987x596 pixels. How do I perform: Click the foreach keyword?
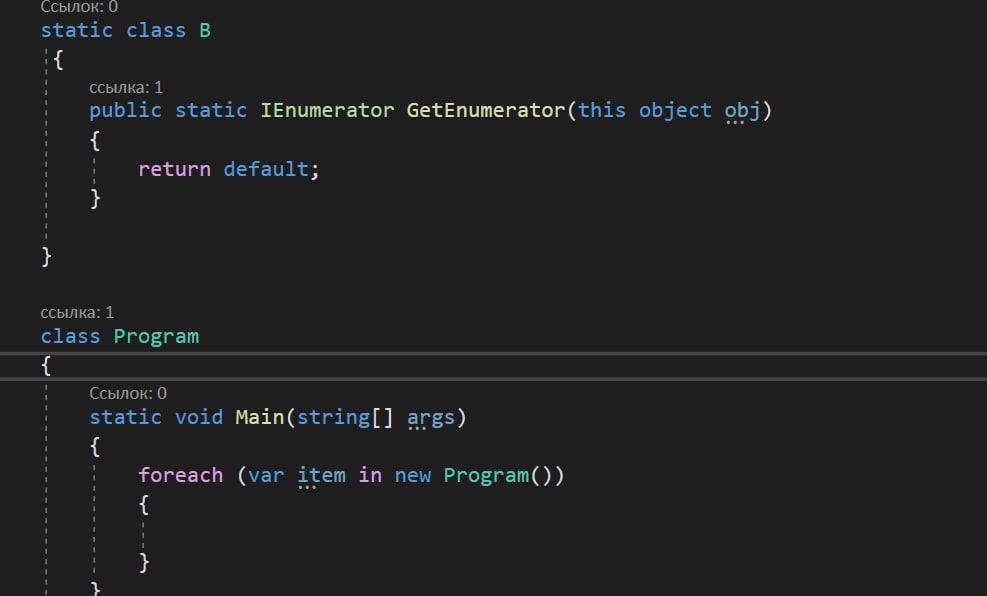point(180,475)
